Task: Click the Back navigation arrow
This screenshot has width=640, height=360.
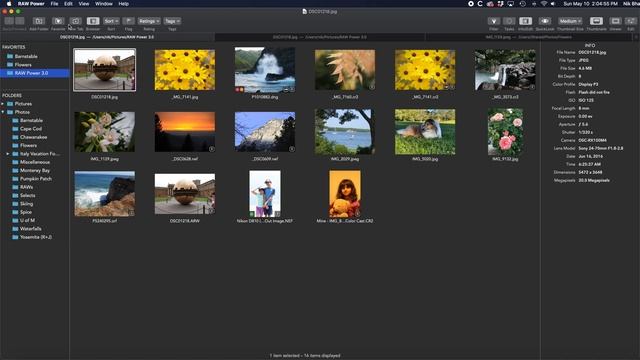Action: click(9, 21)
